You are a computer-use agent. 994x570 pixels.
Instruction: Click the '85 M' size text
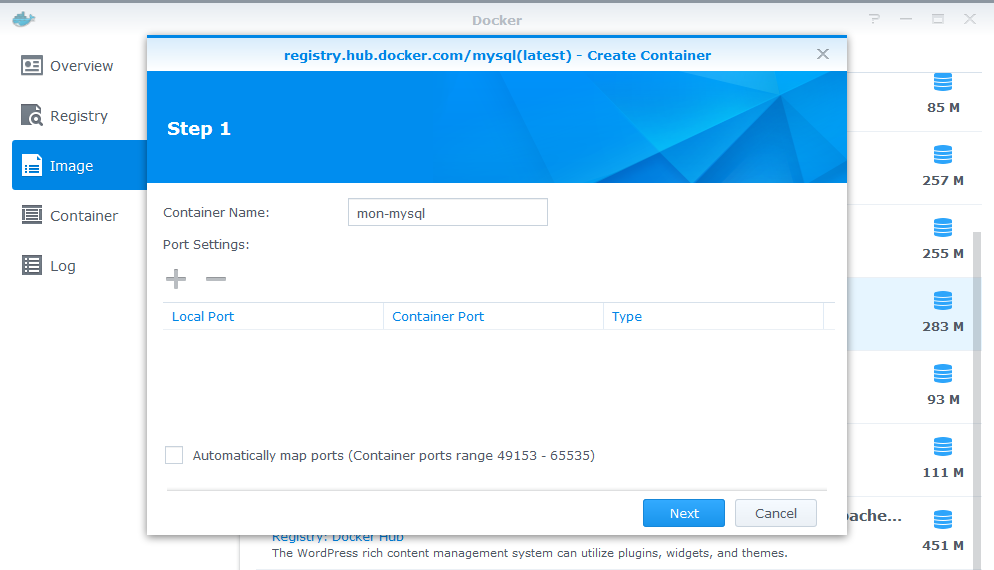[943, 108]
